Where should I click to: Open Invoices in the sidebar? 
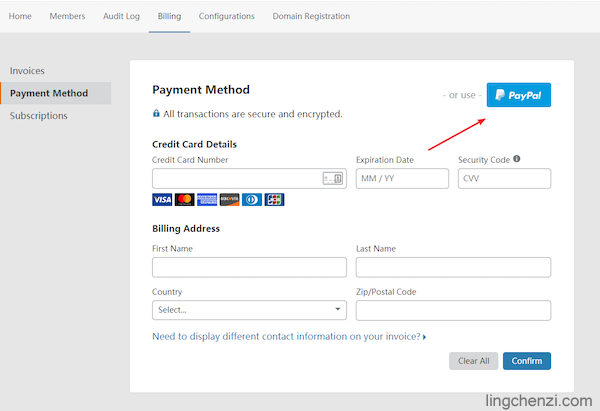click(27, 71)
